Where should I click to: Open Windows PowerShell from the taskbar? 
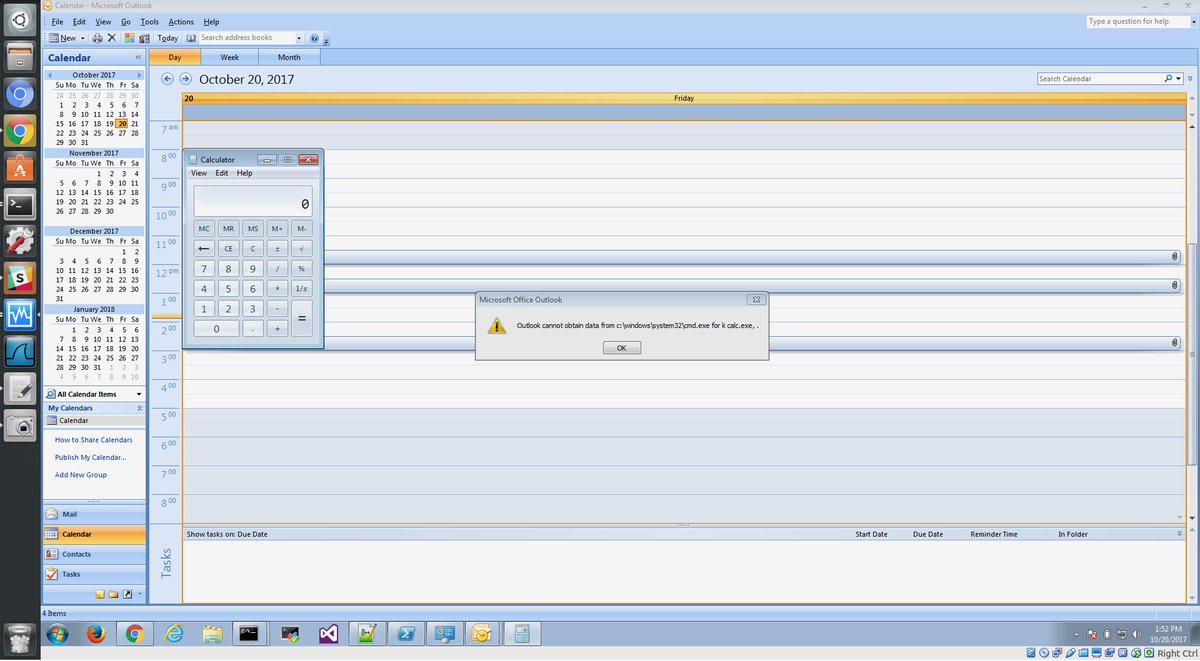tap(407, 634)
